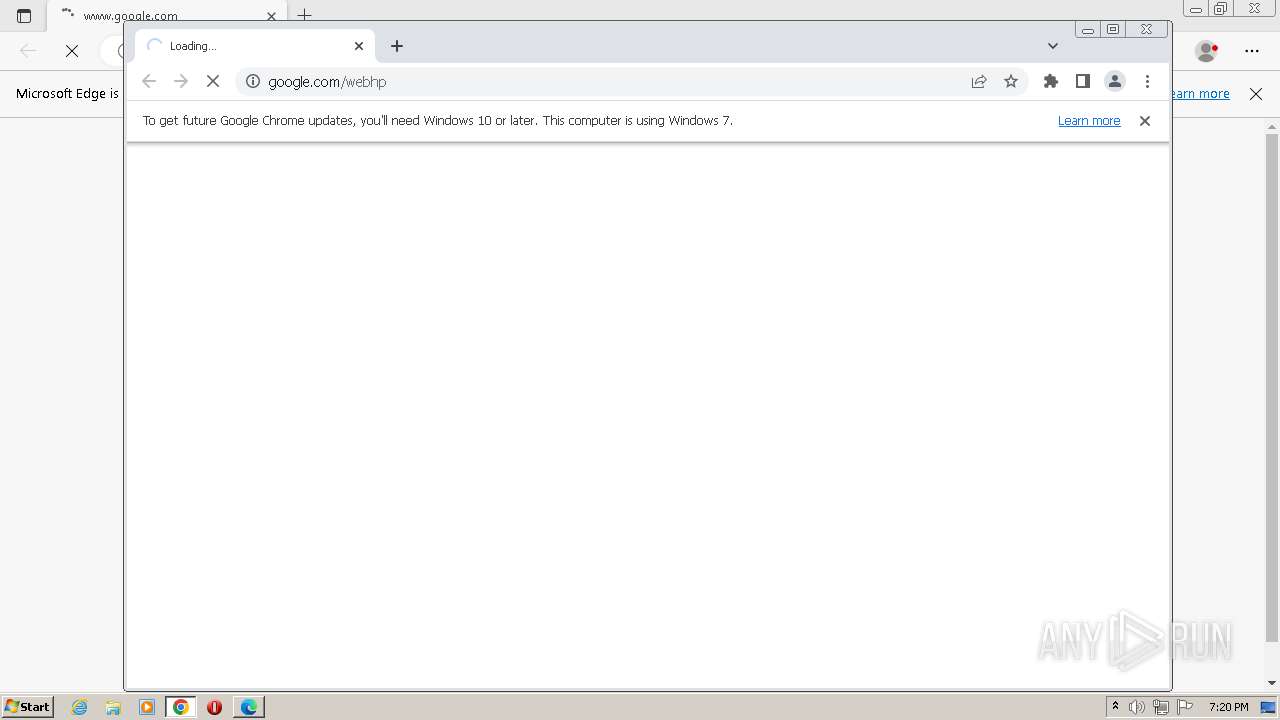Minimize the Chrome window

[x=1087, y=30]
